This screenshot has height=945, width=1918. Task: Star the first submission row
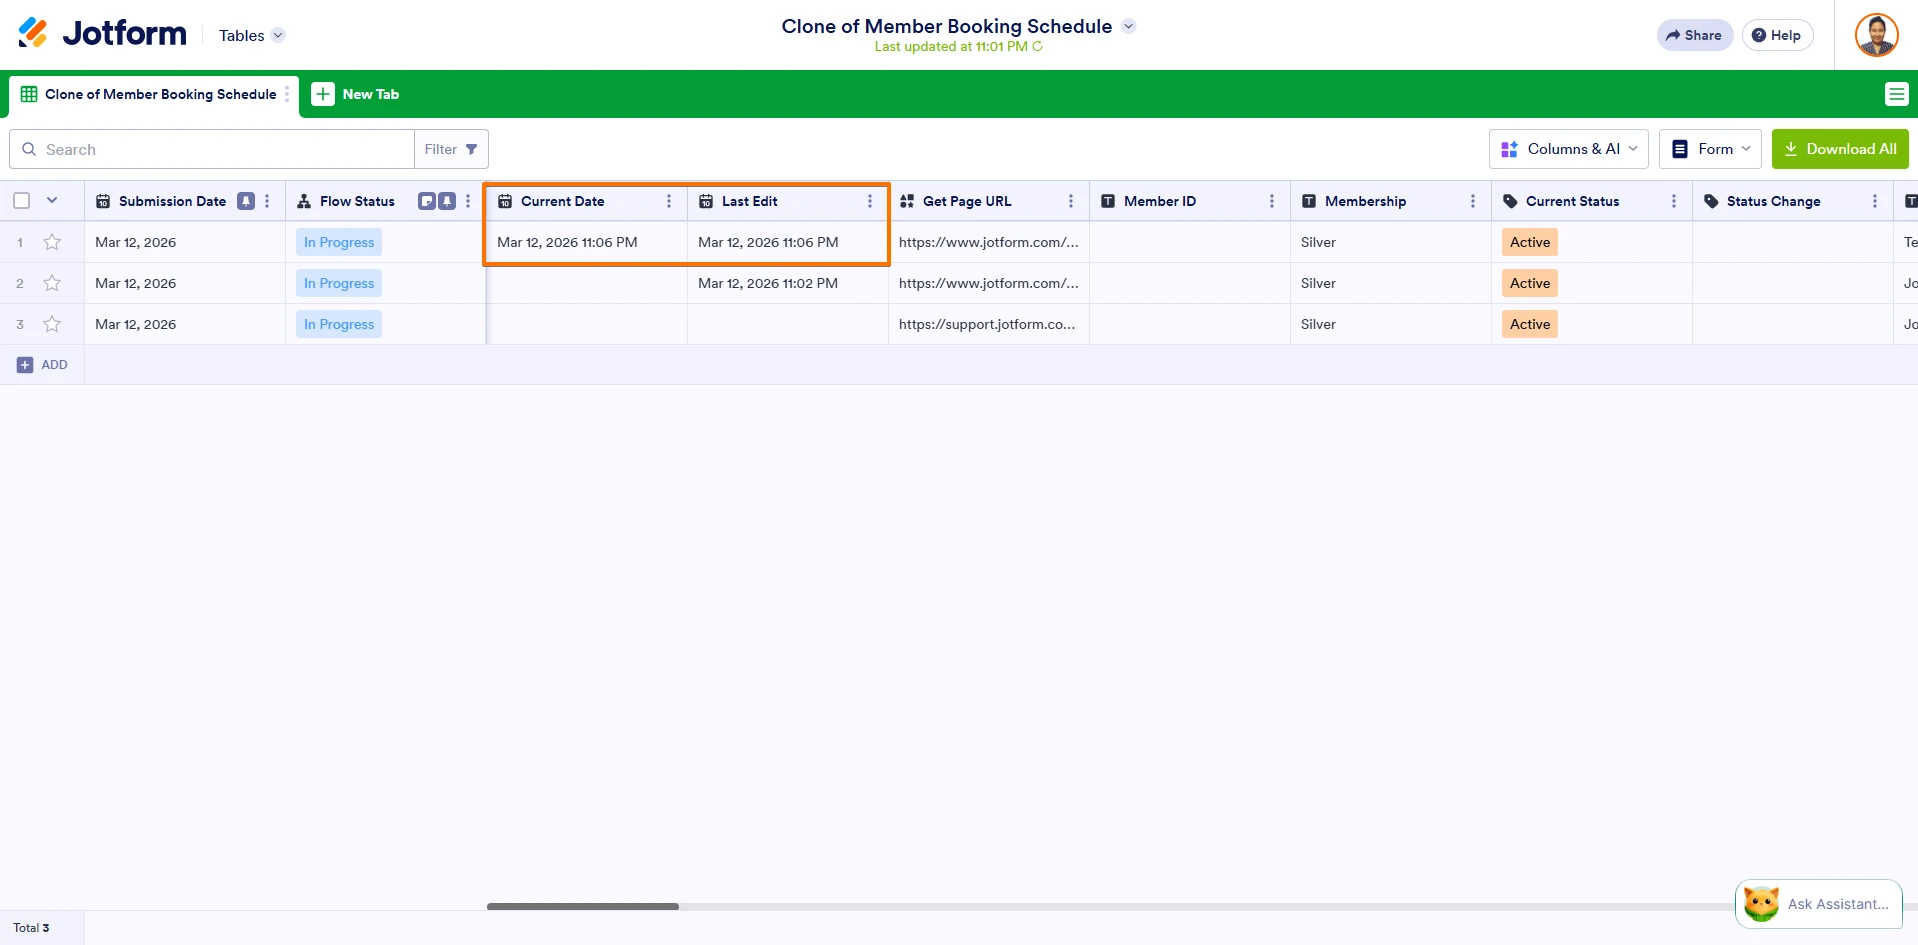click(52, 241)
